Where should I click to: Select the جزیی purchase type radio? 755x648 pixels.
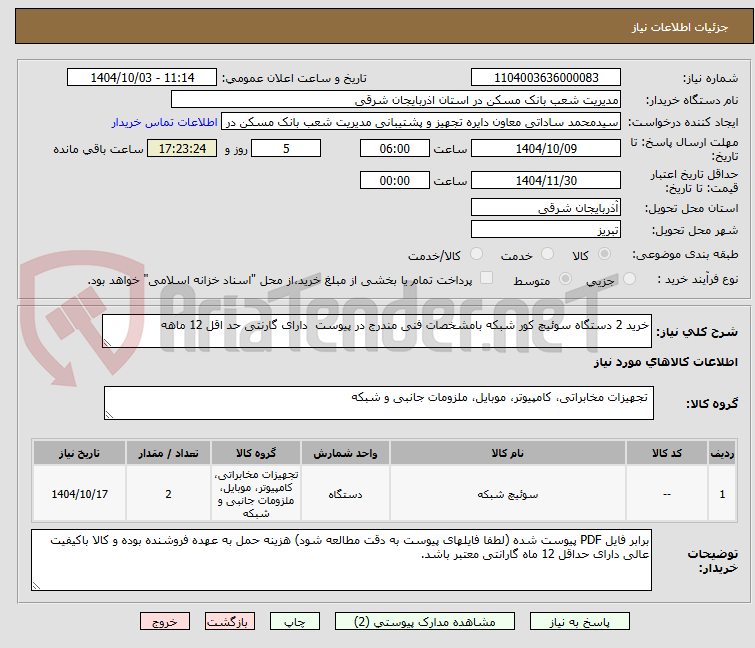click(629, 279)
